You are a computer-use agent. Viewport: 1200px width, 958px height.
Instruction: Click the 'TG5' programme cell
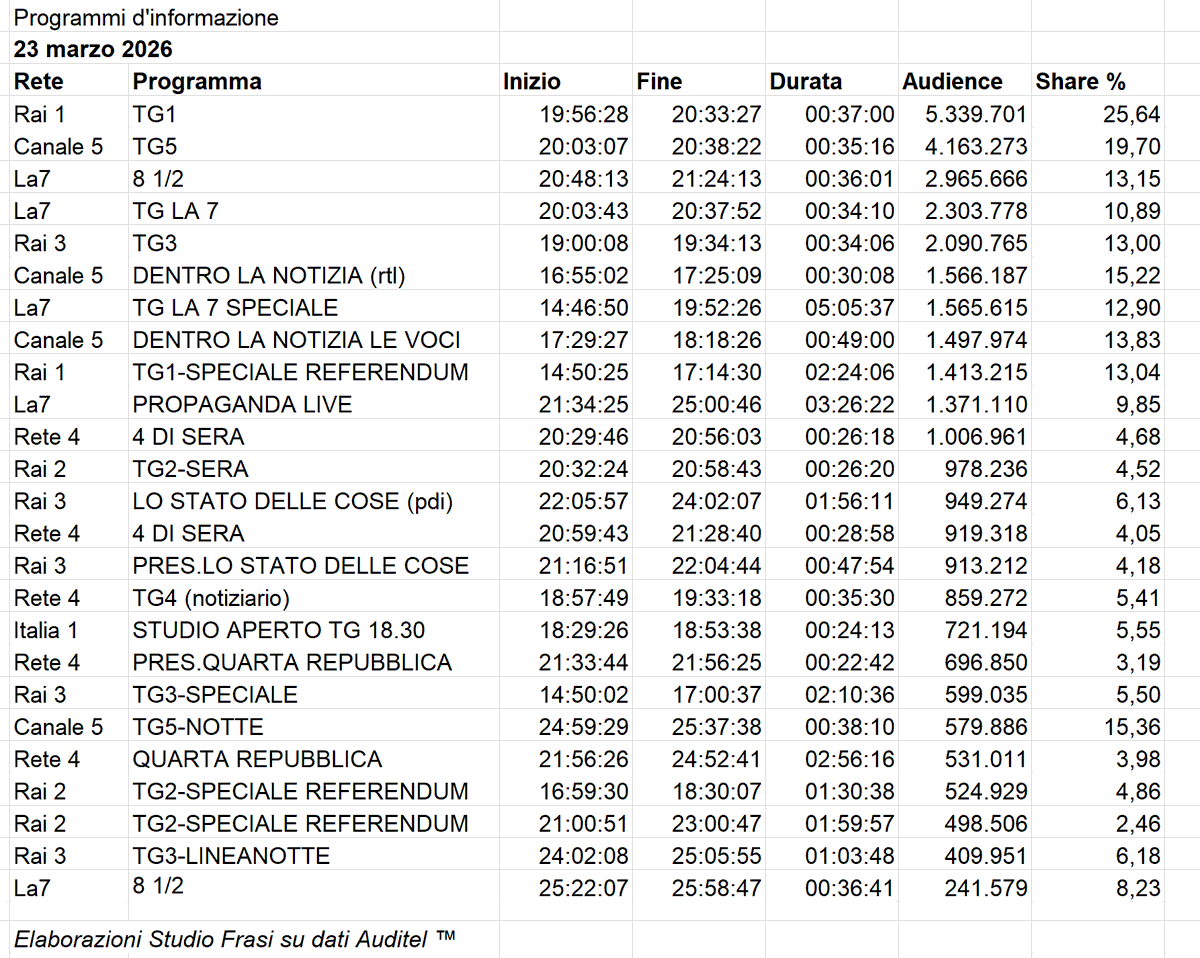tap(155, 147)
